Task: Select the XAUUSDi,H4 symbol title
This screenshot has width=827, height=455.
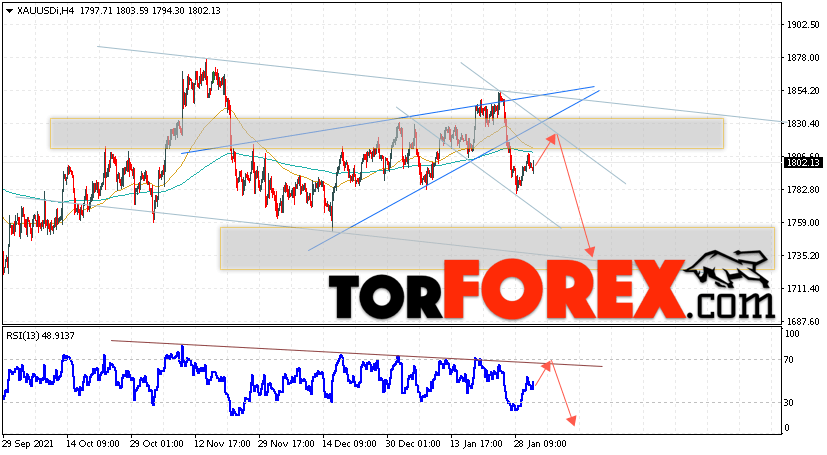Action: tap(45, 11)
